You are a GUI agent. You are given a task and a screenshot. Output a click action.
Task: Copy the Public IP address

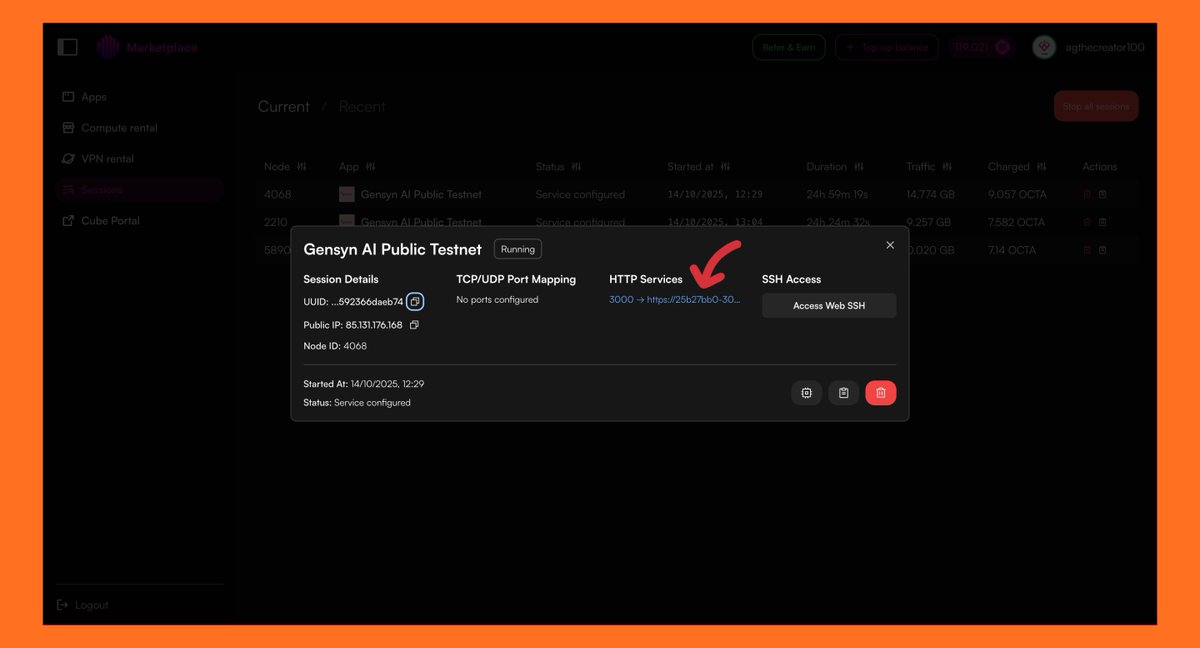pyautogui.click(x=414, y=325)
